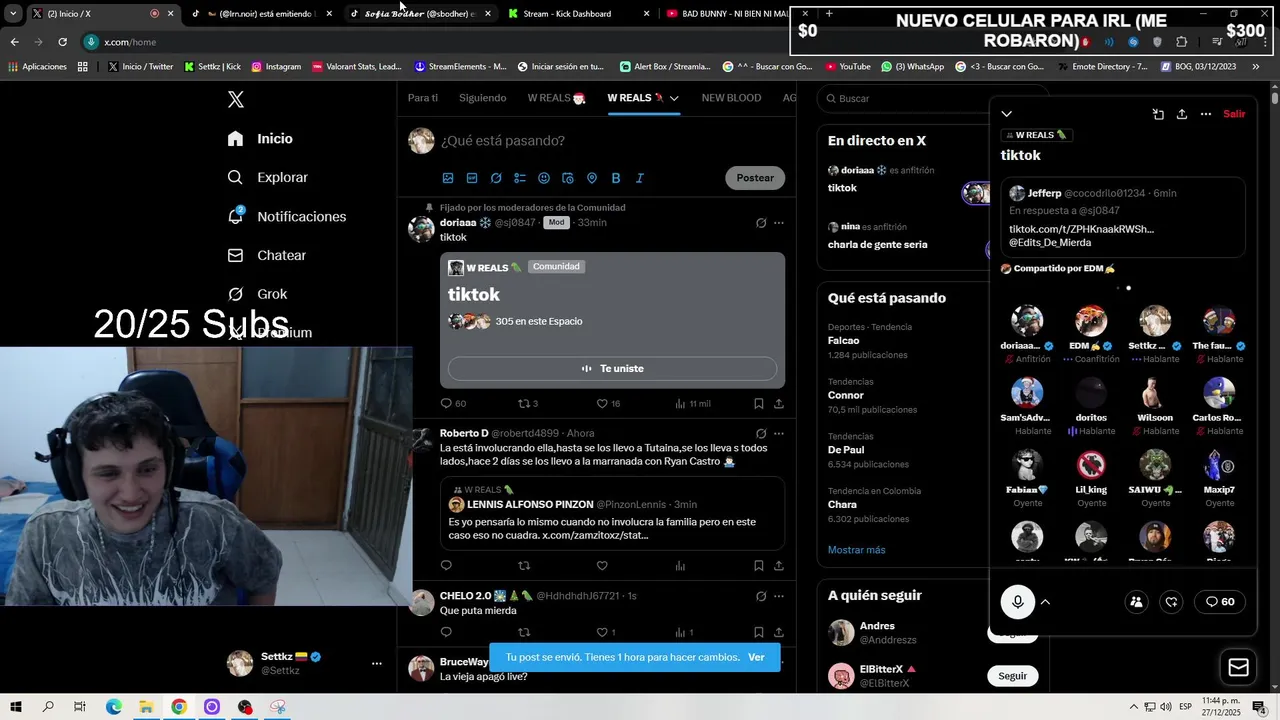Switch to the Siguiendo tab
This screenshot has width=1280, height=720.
coord(483,98)
